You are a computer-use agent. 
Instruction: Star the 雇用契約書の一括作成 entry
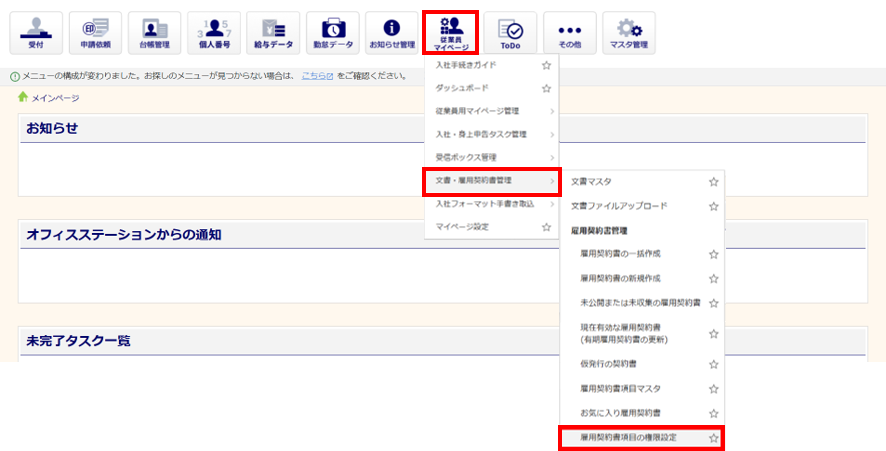[x=714, y=254]
